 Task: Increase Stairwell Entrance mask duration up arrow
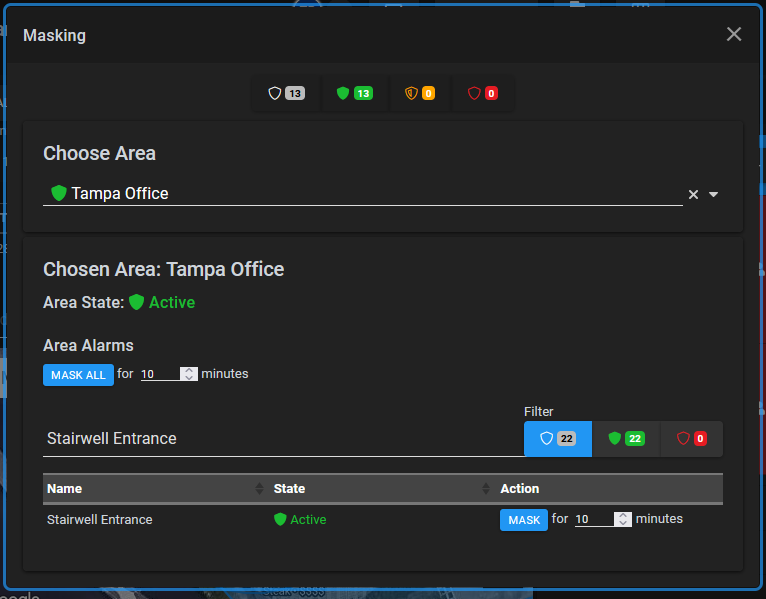623,515
